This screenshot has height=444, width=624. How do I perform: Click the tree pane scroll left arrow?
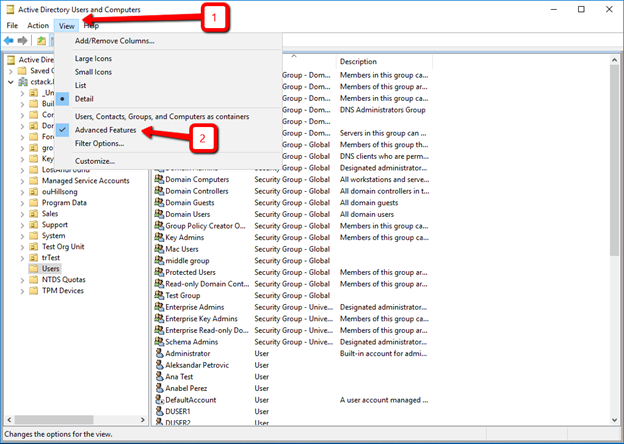(9, 420)
